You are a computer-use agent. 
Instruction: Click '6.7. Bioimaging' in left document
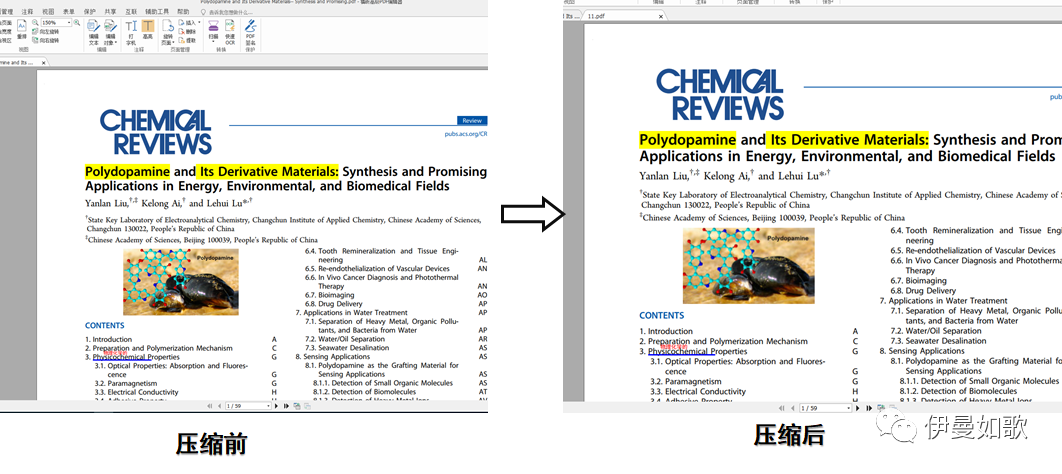pos(329,295)
